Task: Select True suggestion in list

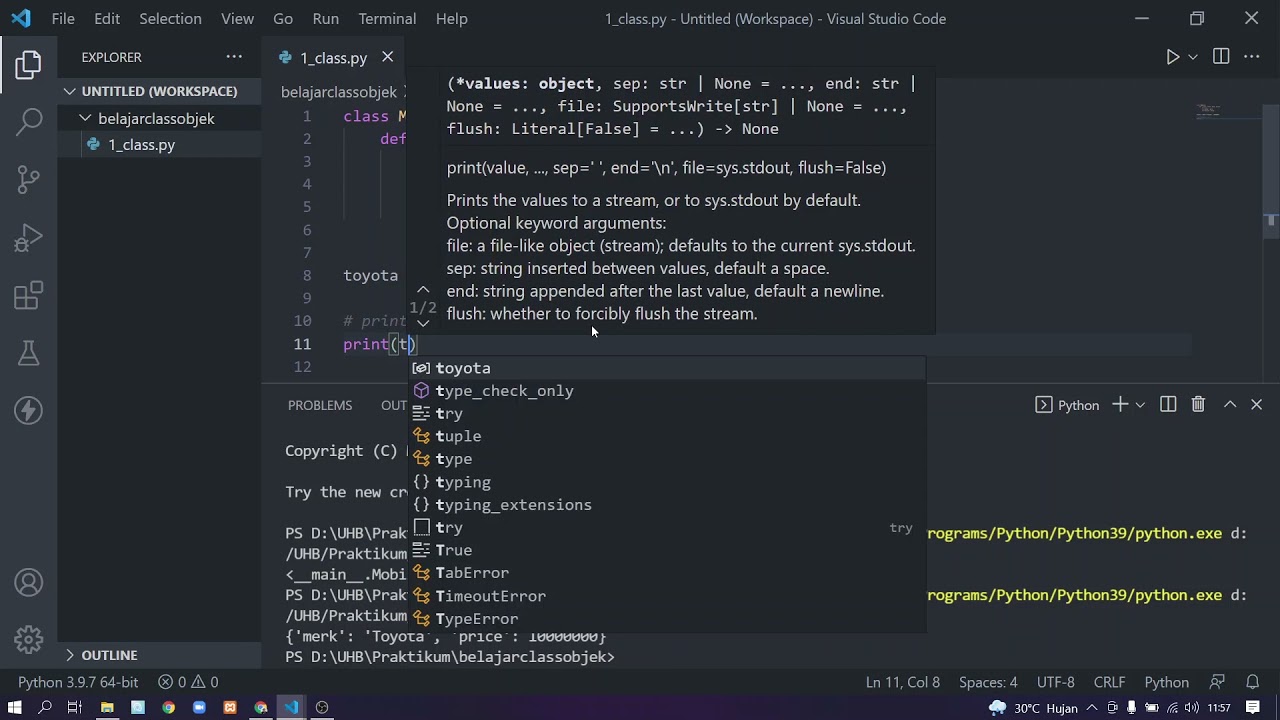Action: [x=668, y=550]
